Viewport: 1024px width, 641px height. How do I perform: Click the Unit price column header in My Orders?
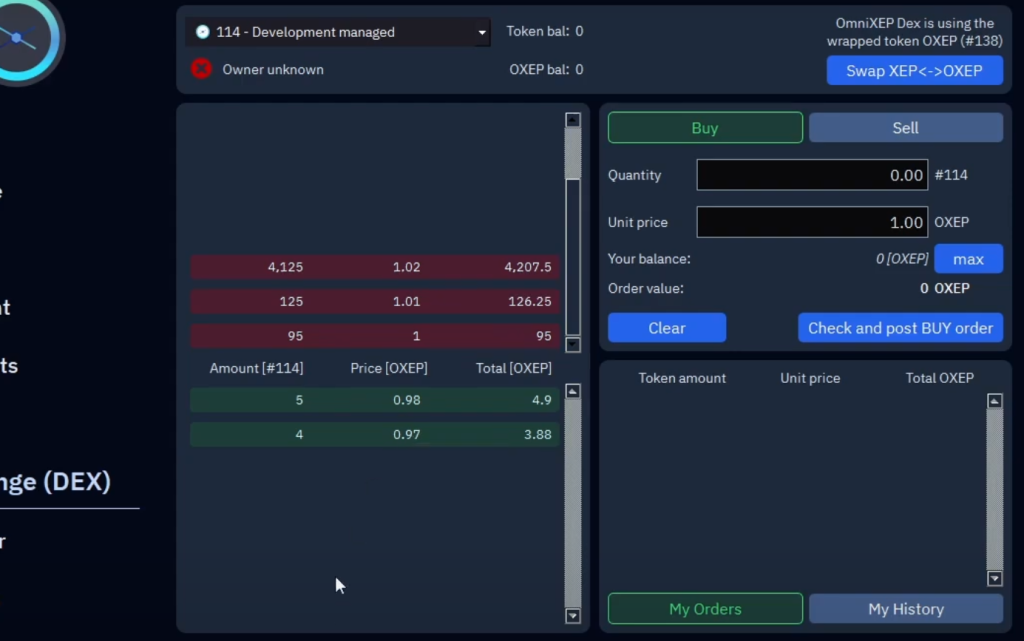click(x=810, y=378)
